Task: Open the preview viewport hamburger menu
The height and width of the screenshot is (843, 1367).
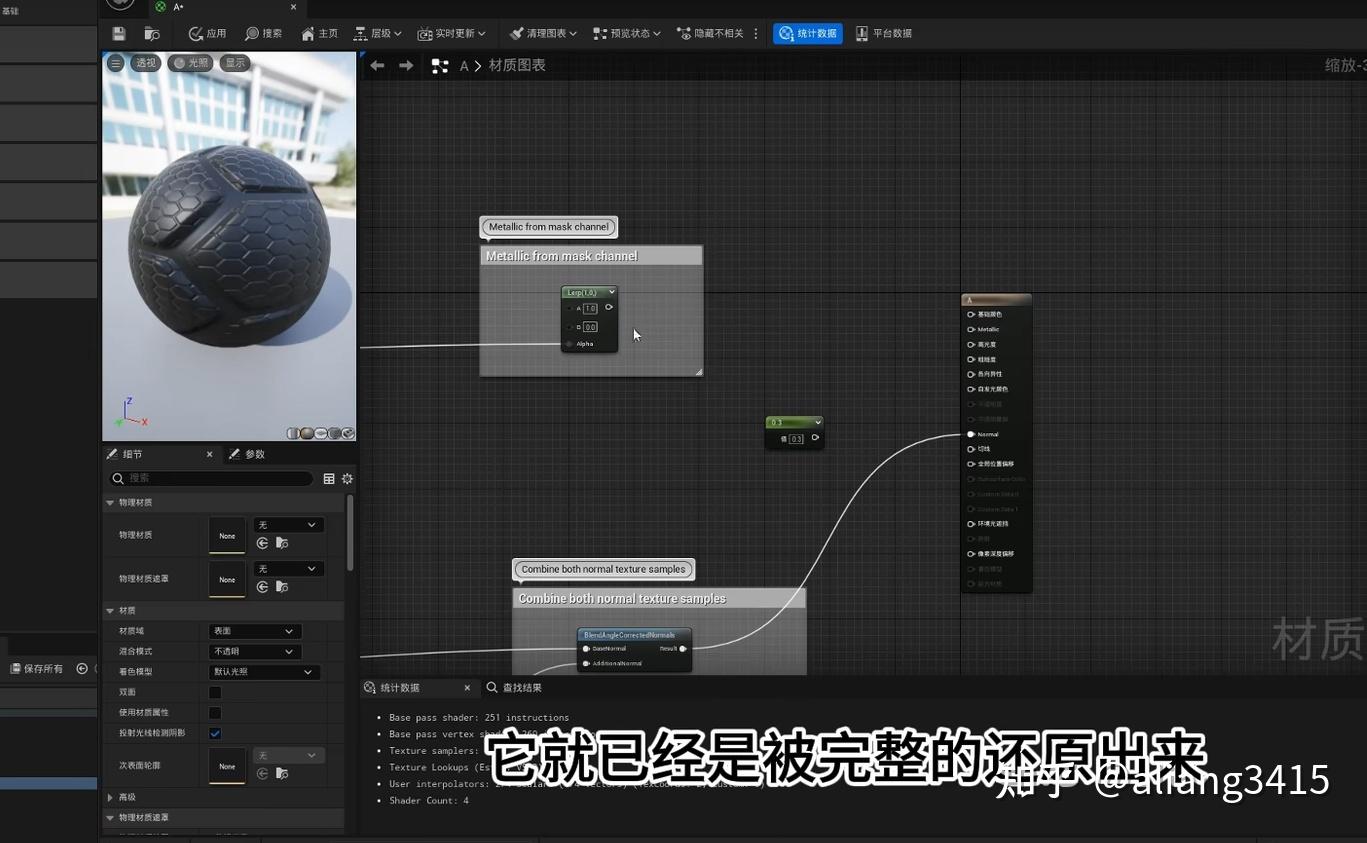Action: [116, 63]
